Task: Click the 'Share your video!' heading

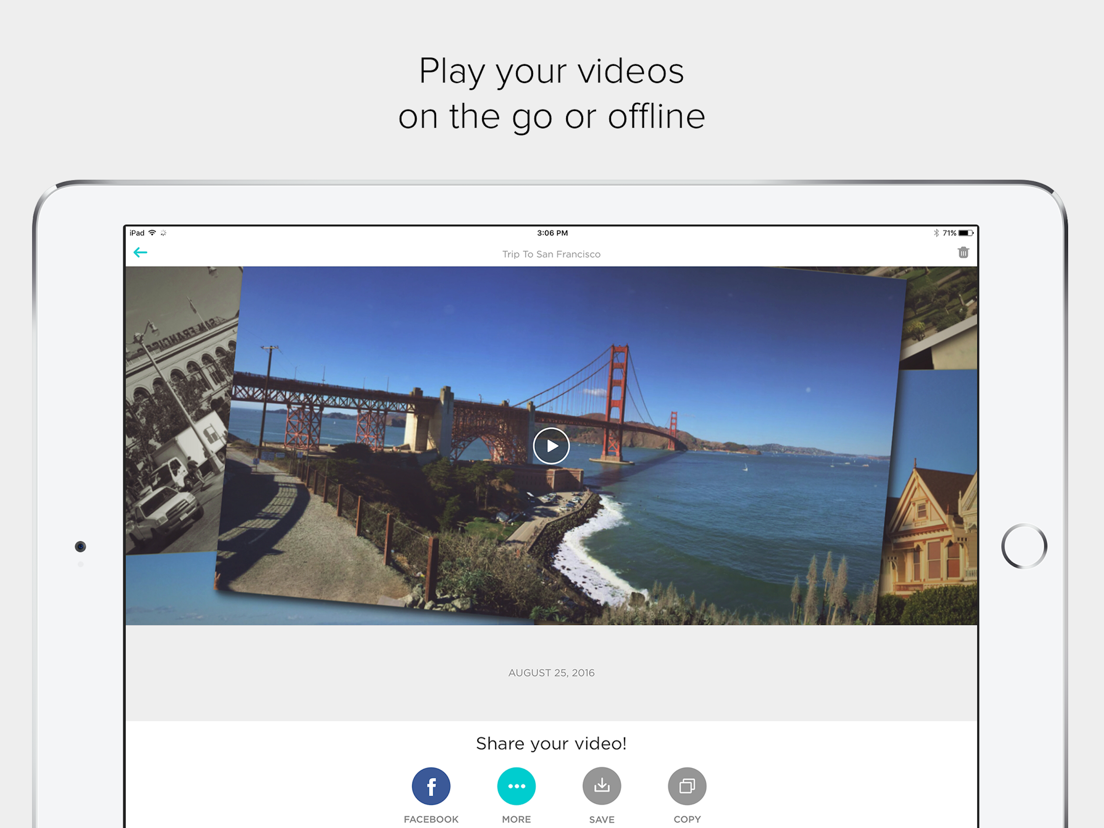Action: [x=551, y=744]
